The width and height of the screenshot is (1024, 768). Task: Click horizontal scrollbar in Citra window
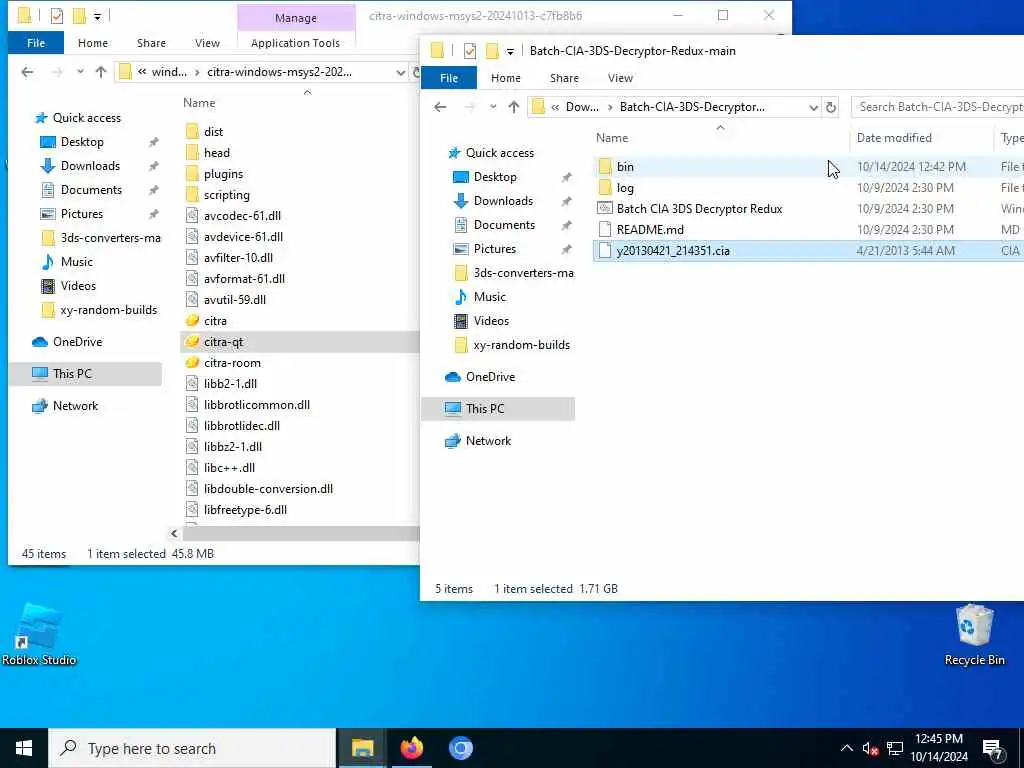300,534
